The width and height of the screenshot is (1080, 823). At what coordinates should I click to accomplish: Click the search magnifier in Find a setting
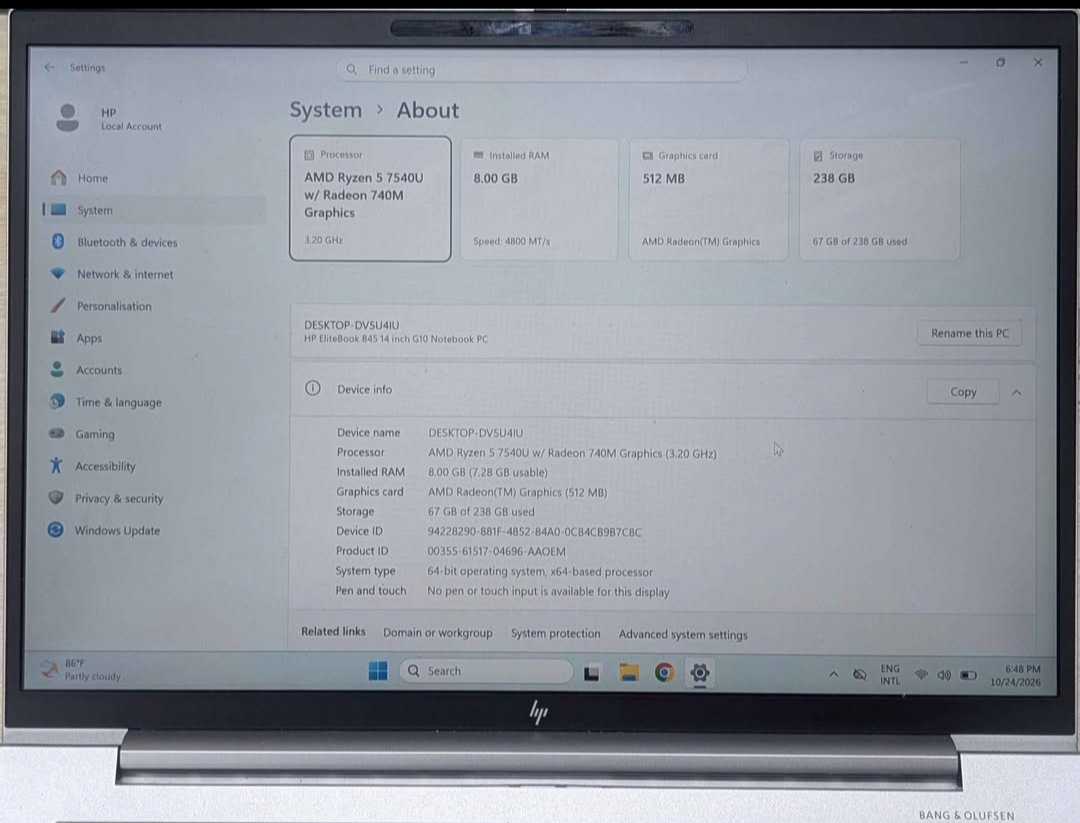click(351, 70)
